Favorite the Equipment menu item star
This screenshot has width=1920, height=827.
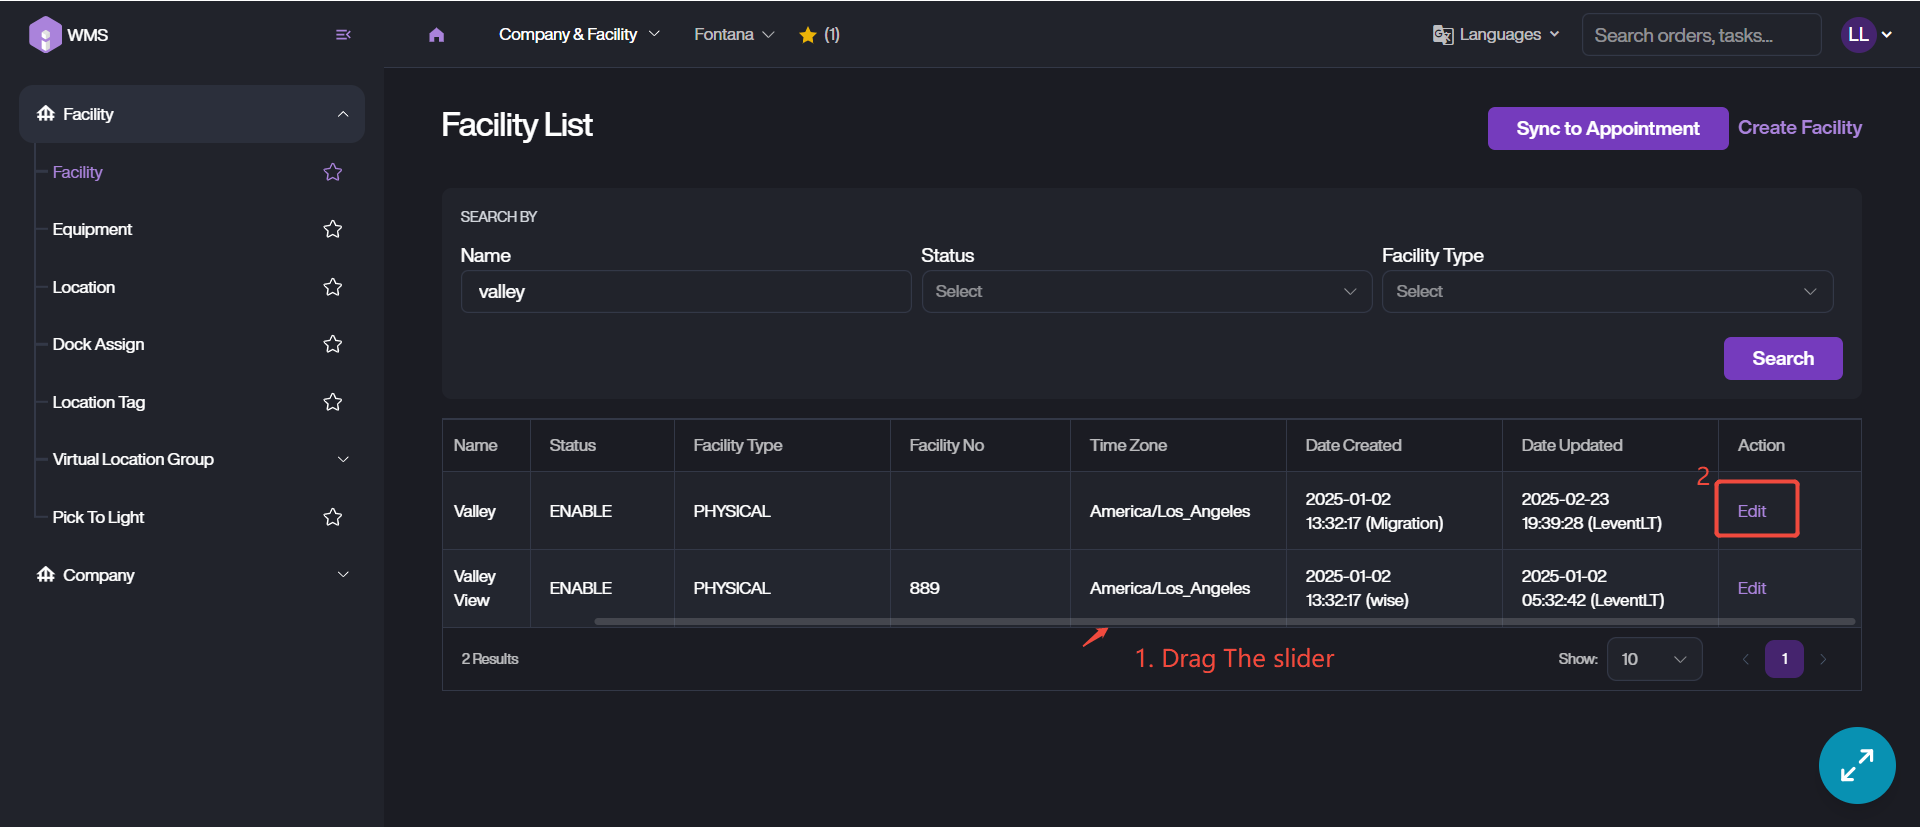pos(333,229)
